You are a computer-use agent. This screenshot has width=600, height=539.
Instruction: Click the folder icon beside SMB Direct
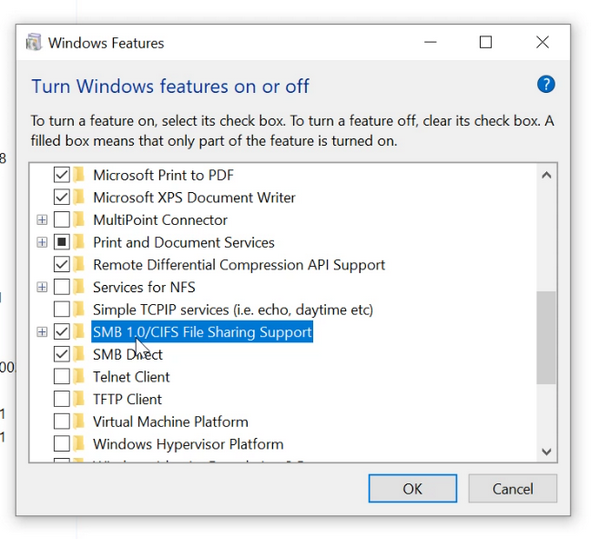point(80,354)
